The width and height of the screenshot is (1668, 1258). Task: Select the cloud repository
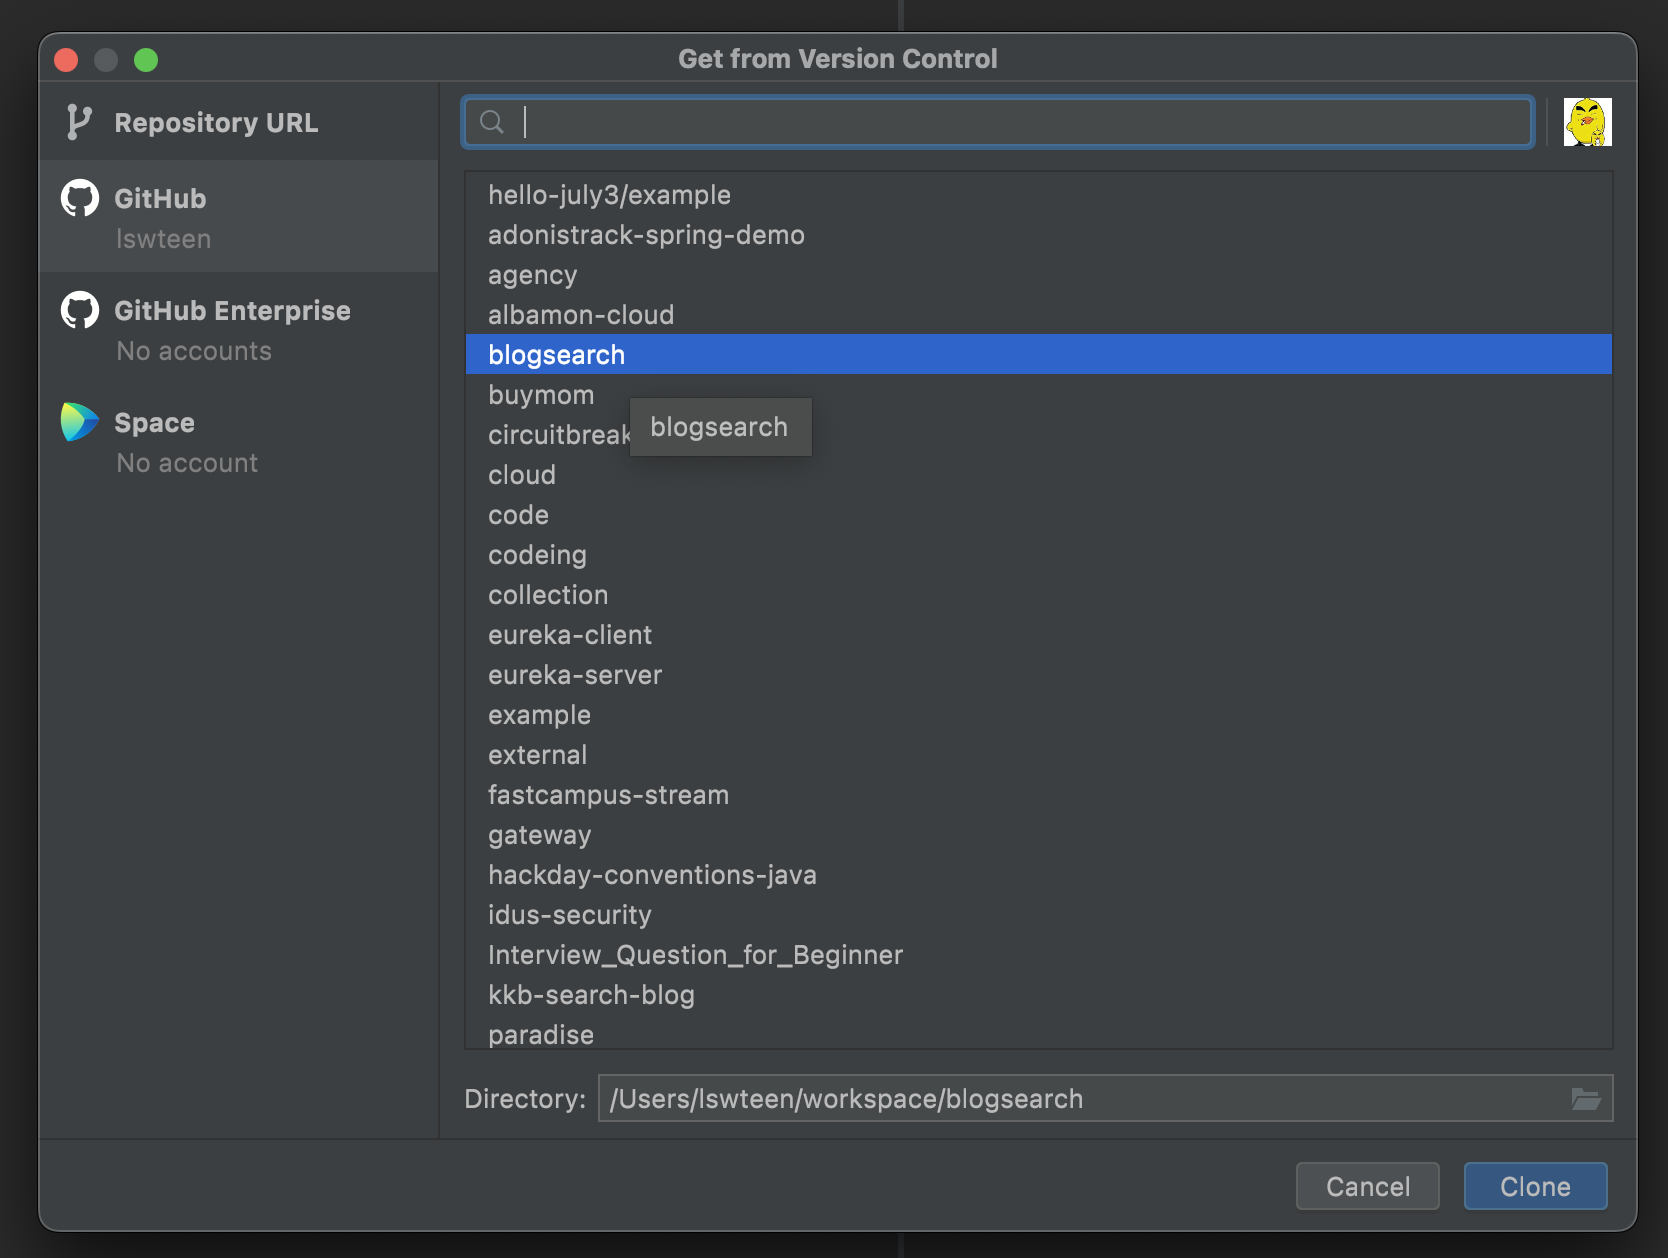pos(1038,474)
